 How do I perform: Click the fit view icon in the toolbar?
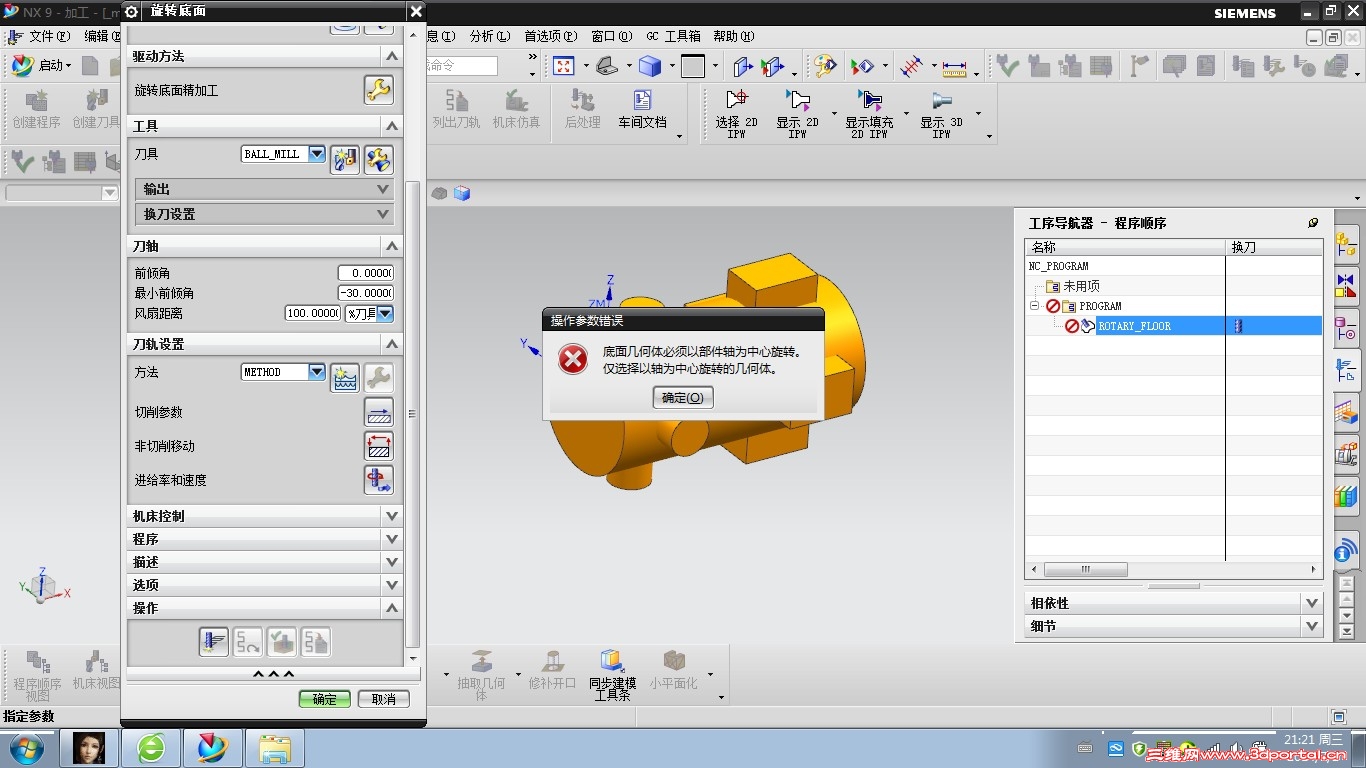[564, 66]
